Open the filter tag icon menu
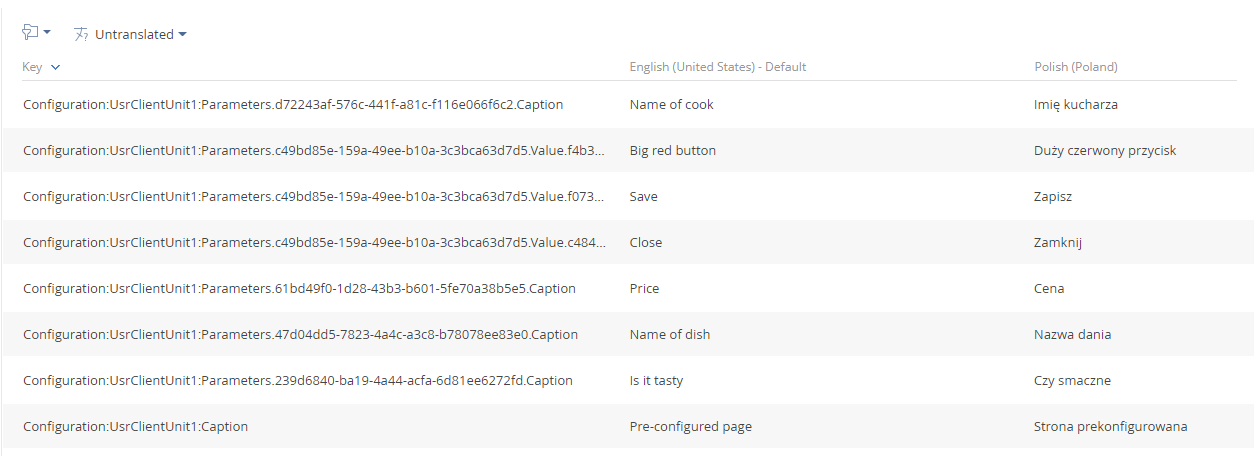The height and width of the screenshot is (456, 1254). coord(30,33)
